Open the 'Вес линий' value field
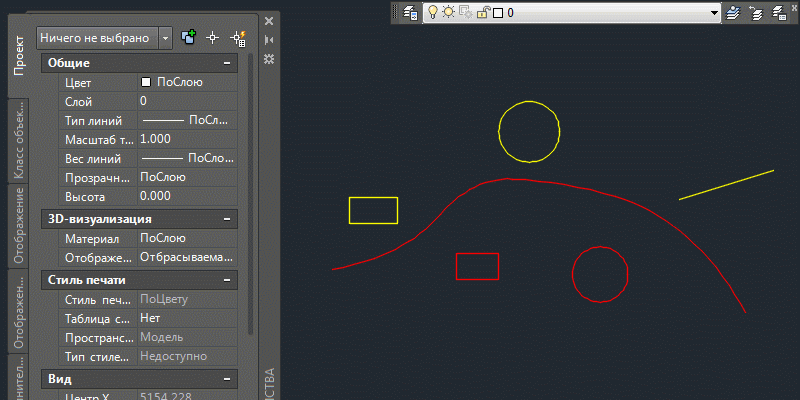The width and height of the screenshot is (800, 400). [187, 158]
